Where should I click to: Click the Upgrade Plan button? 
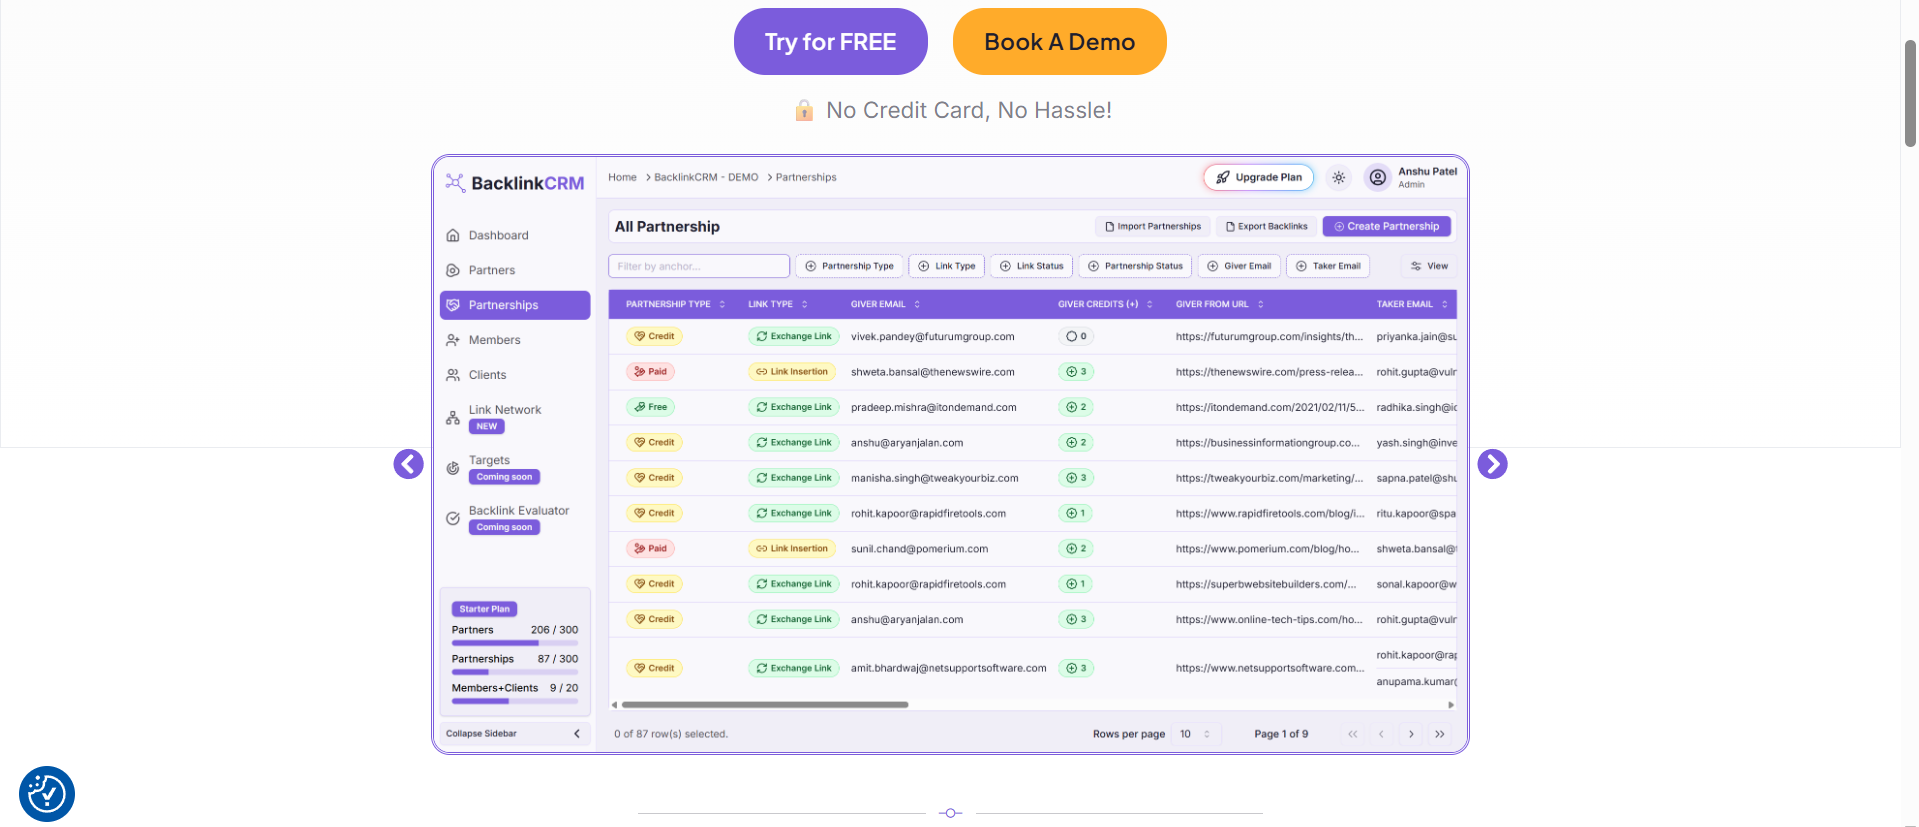[1259, 177]
